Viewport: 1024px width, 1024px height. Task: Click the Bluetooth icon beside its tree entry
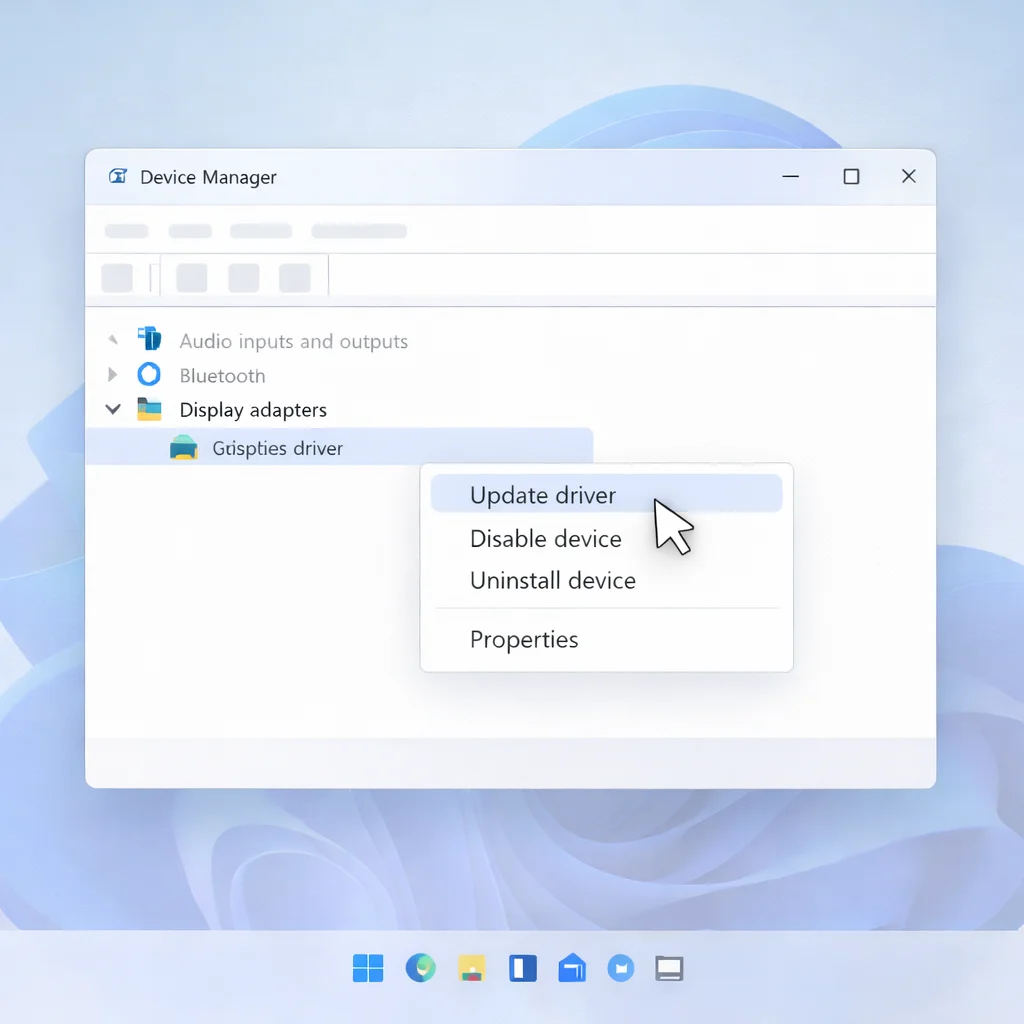point(150,375)
